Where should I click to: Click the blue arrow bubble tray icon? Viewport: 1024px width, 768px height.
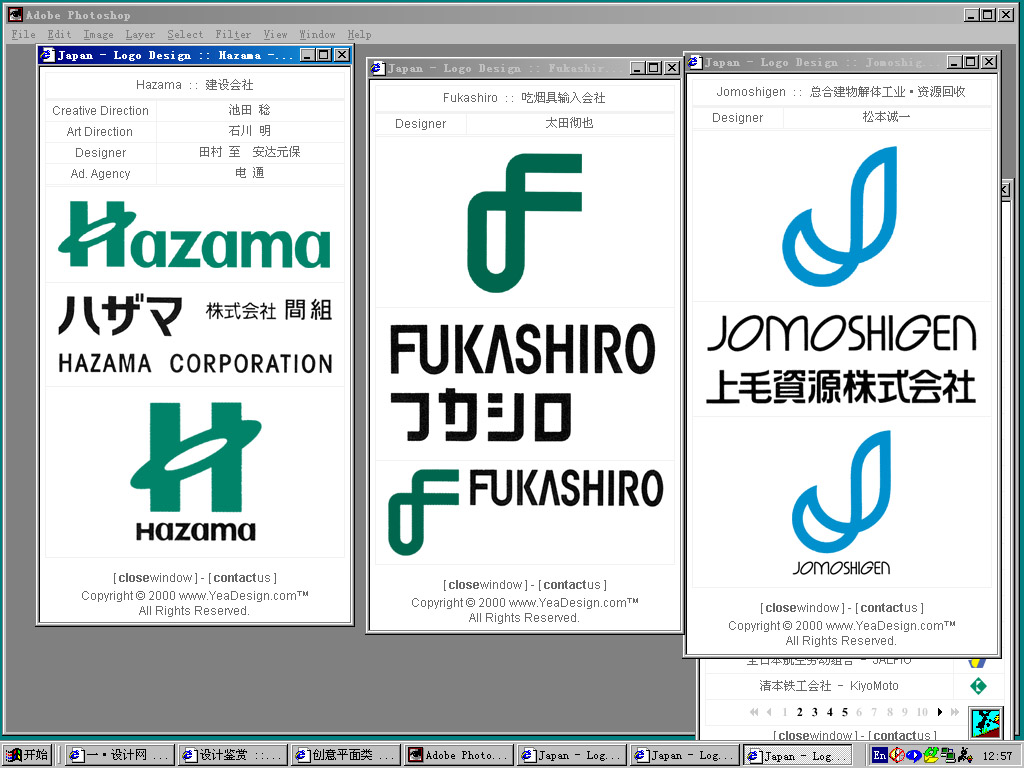coord(914,755)
